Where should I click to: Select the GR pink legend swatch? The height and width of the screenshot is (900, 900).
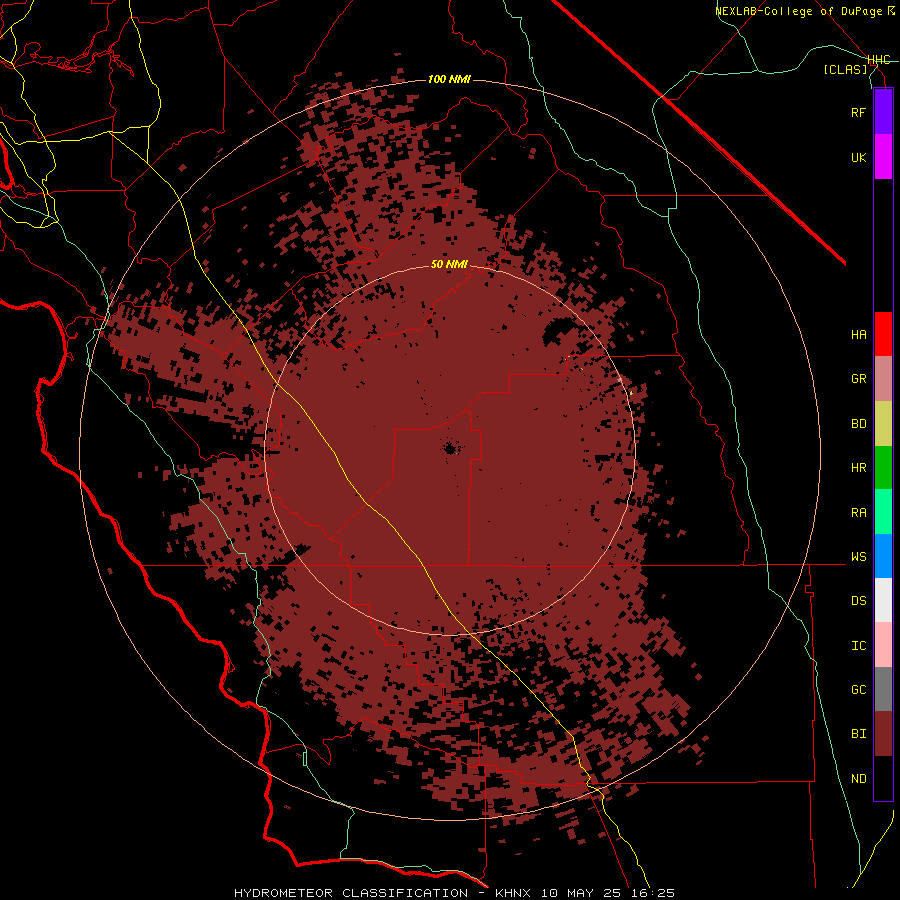(883, 379)
